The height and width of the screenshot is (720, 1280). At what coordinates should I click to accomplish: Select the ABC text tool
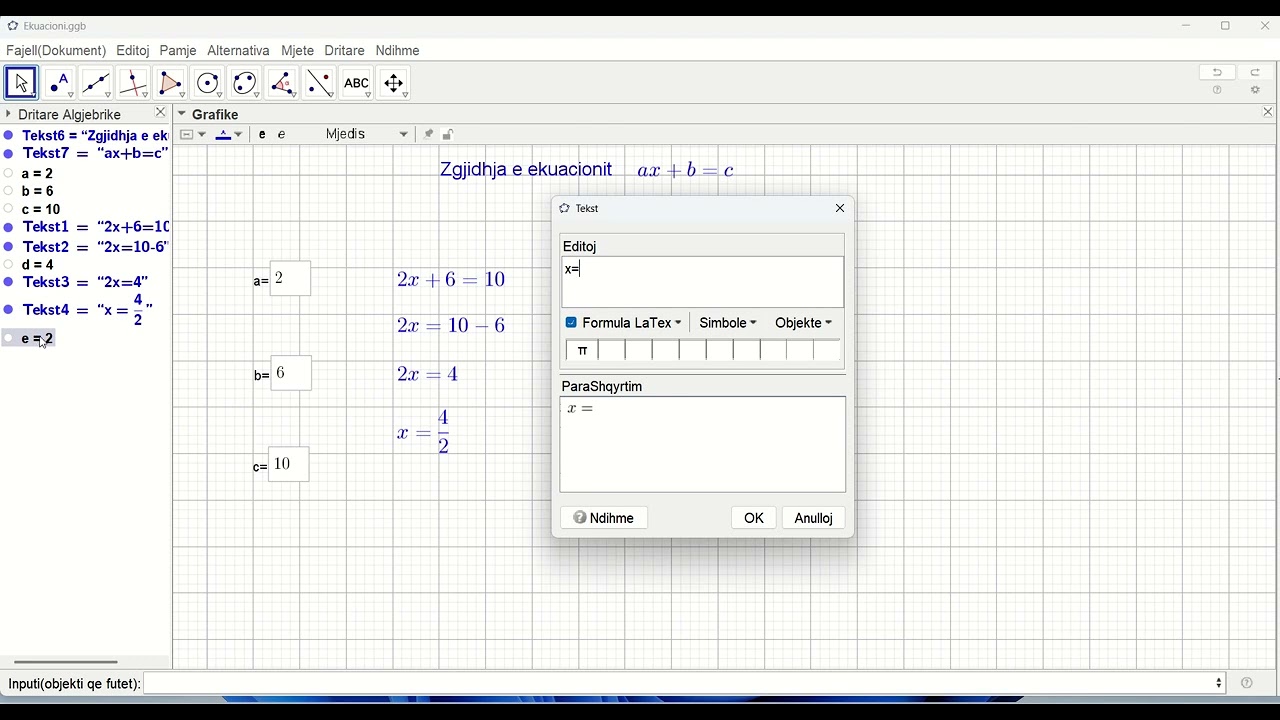[x=356, y=83]
